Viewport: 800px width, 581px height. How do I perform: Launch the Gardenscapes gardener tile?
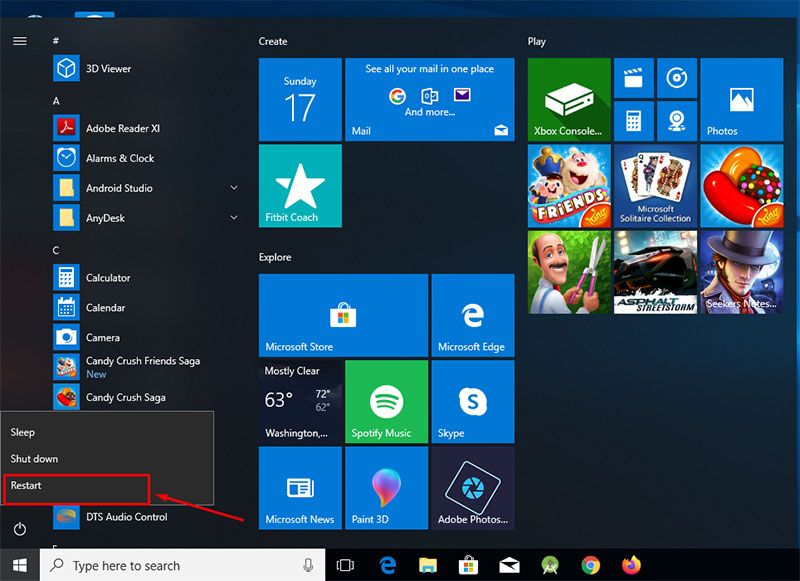pyautogui.click(x=569, y=272)
